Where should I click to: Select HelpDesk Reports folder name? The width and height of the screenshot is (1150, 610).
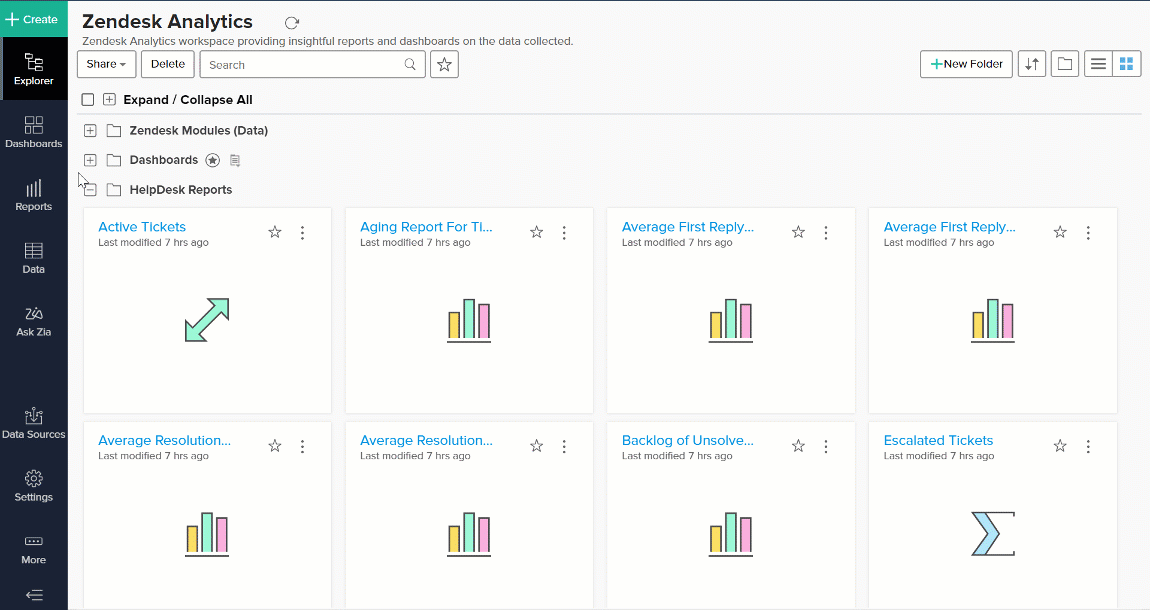(x=180, y=190)
